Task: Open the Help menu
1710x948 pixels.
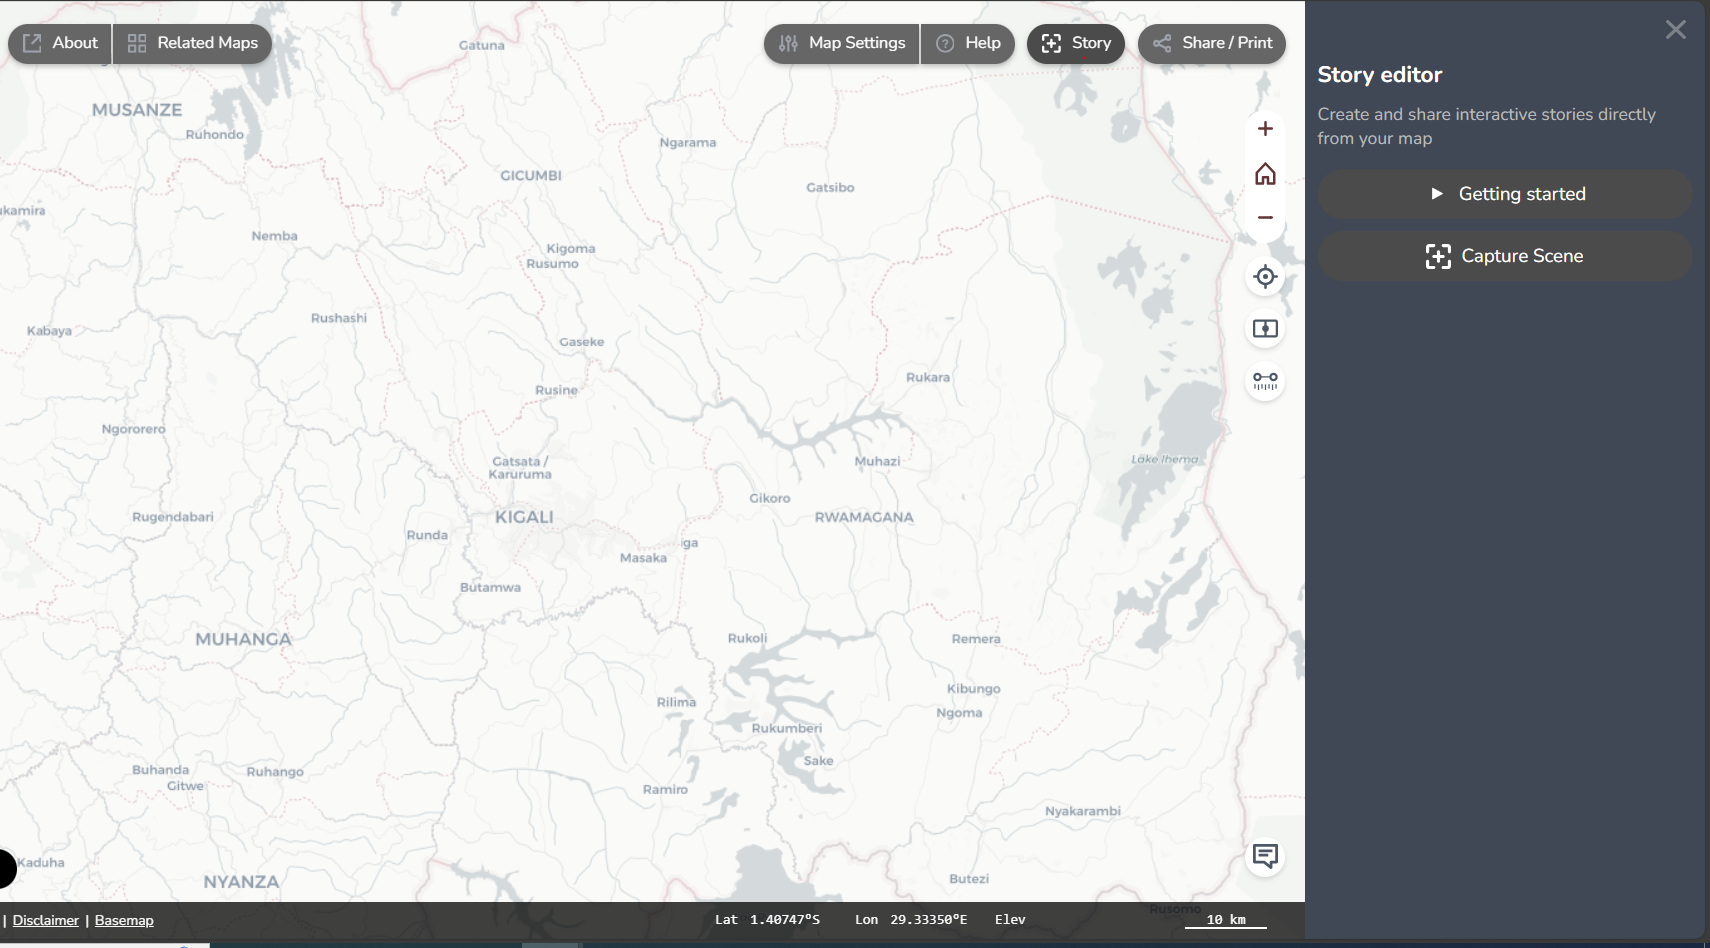Action: coord(968,43)
